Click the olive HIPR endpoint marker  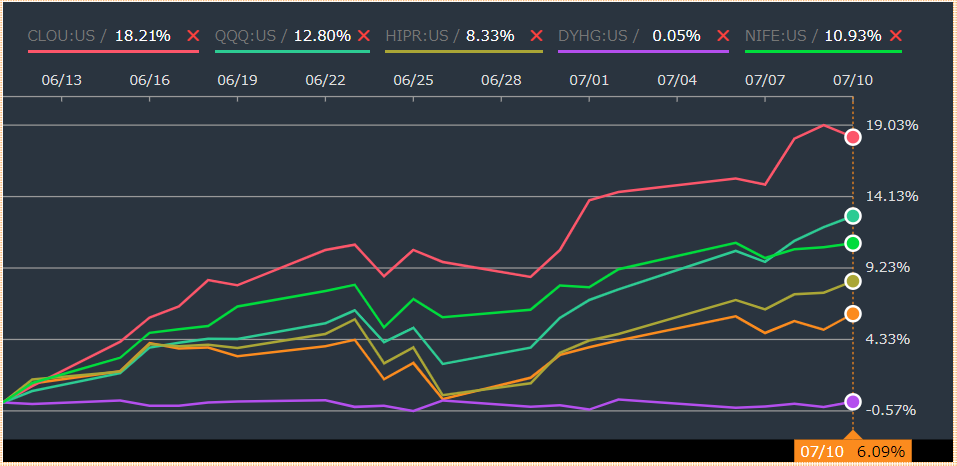click(853, 281)
